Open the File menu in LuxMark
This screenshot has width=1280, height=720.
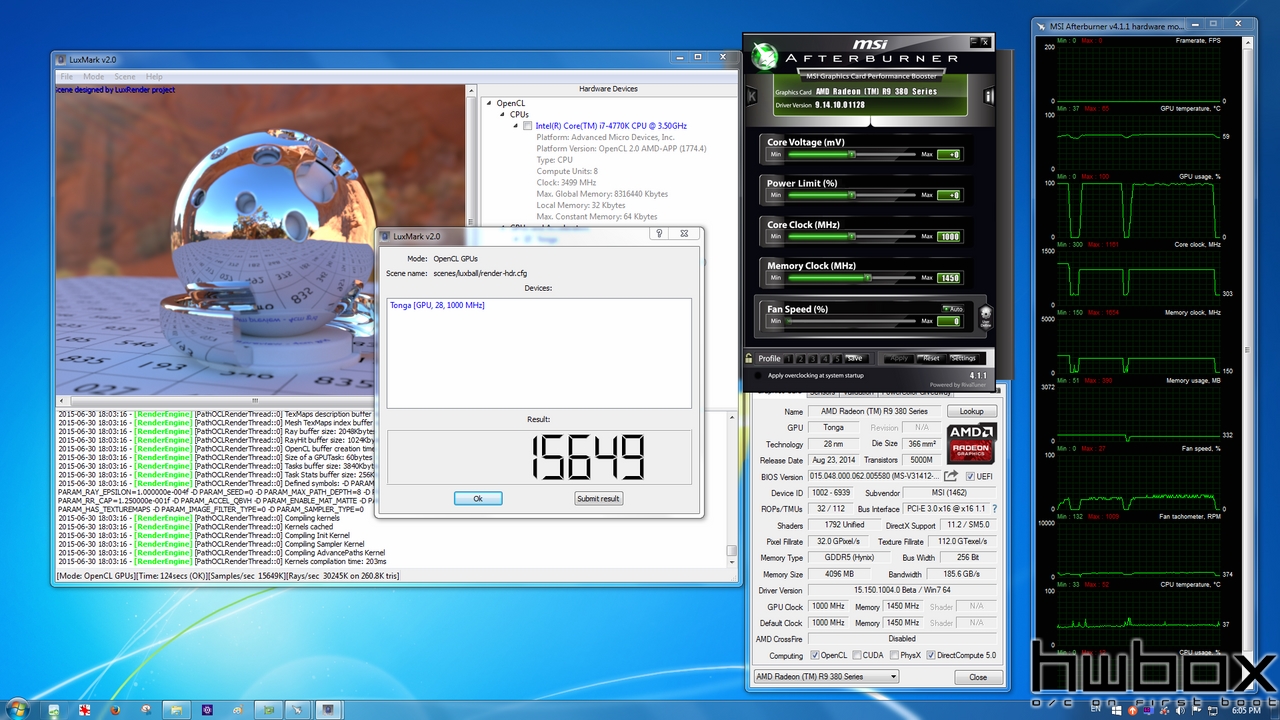click(x=67, y=77)
